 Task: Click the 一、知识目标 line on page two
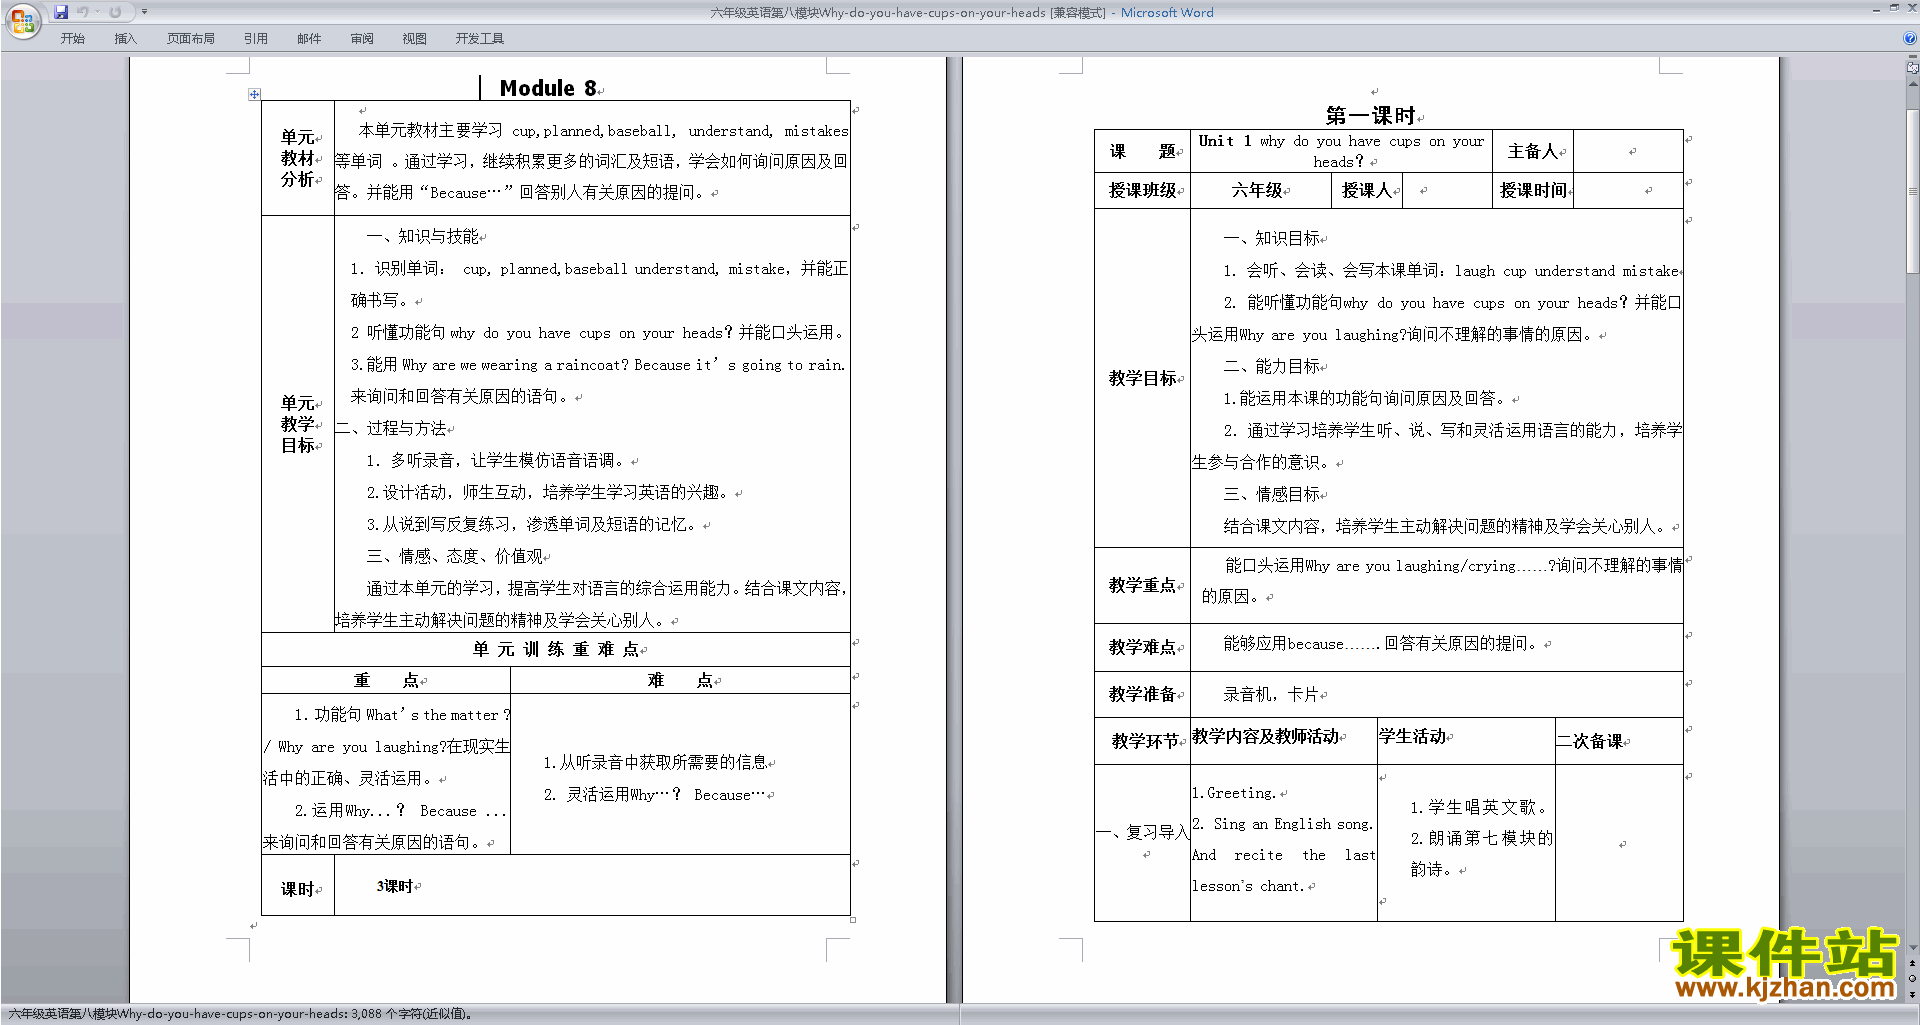[1271, 239]
